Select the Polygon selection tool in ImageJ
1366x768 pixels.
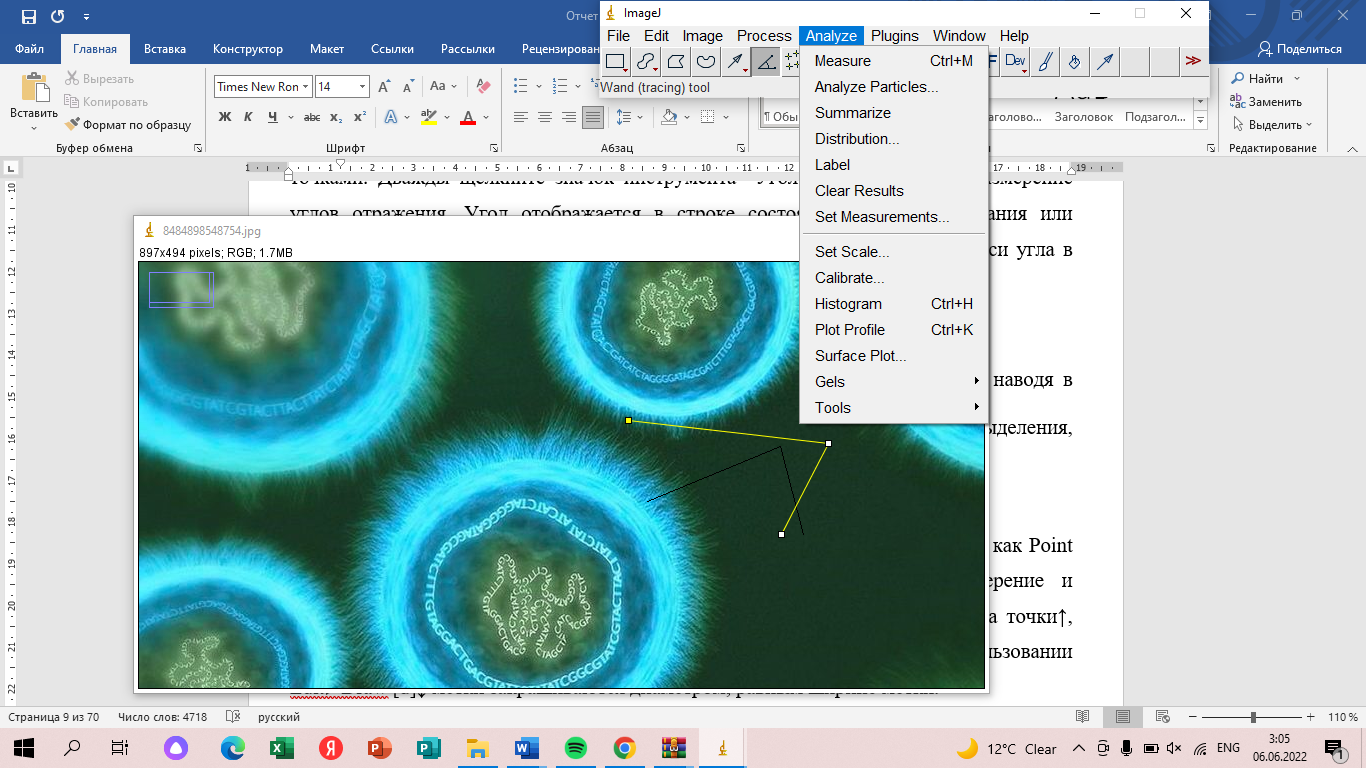point(677,62)
